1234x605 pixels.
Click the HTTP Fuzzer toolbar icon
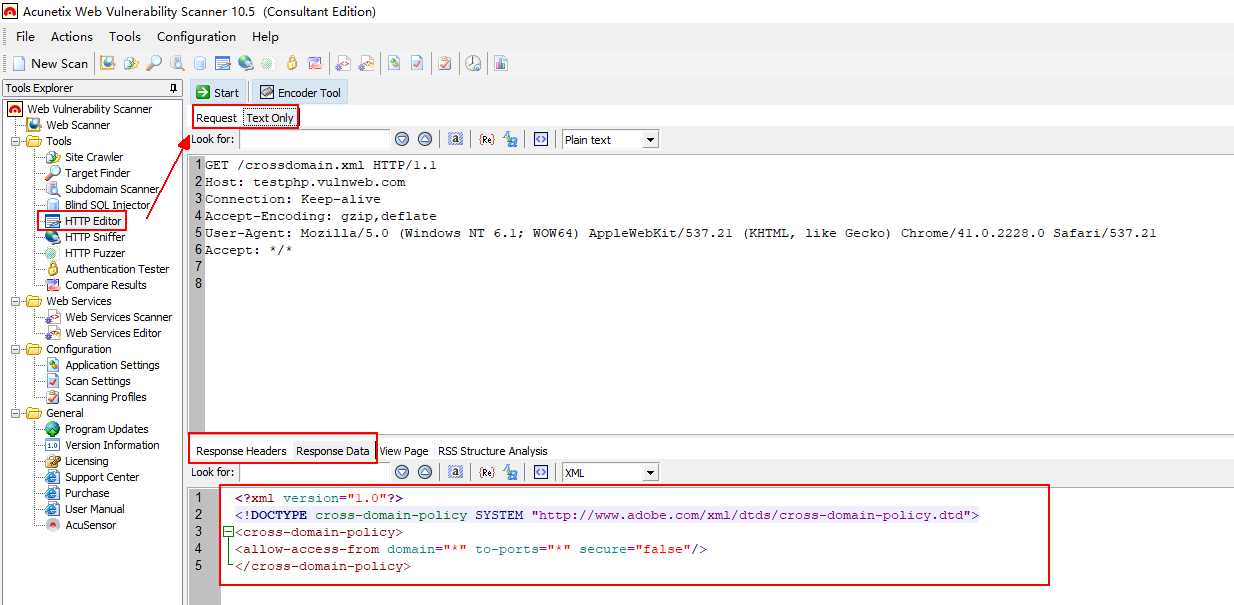tap(267, 63)
